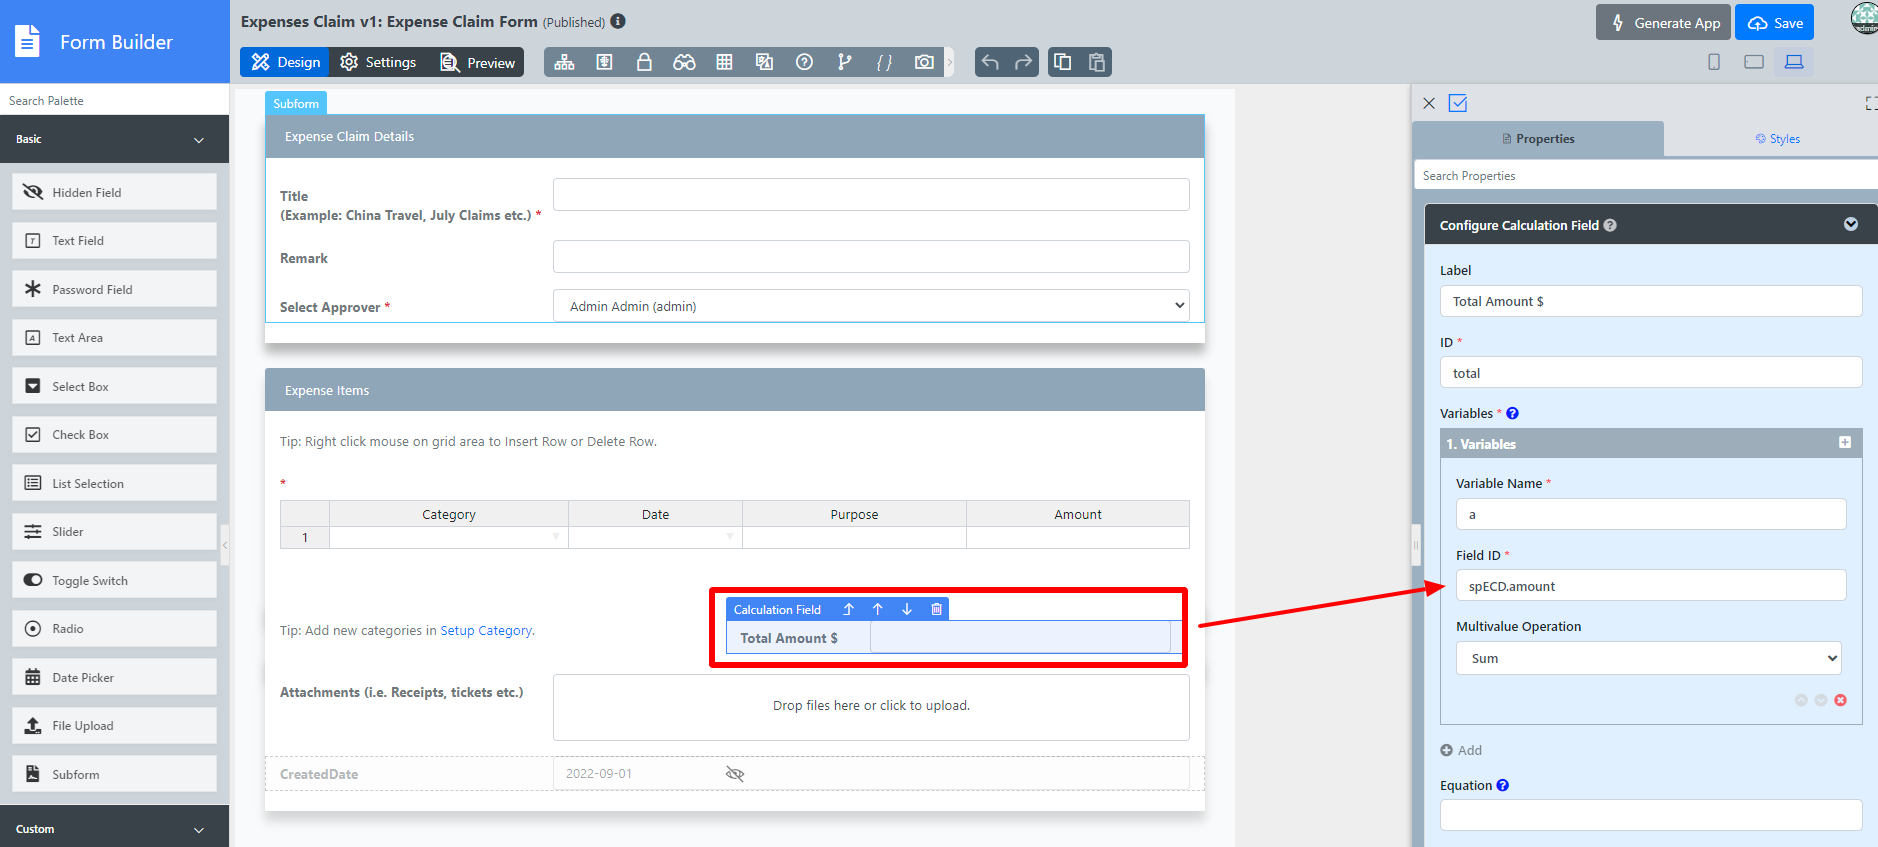Screen dimensions: 1878x847
Task: Click the camera screenshot icon in toolbar
Action: (x=924, y=62)
